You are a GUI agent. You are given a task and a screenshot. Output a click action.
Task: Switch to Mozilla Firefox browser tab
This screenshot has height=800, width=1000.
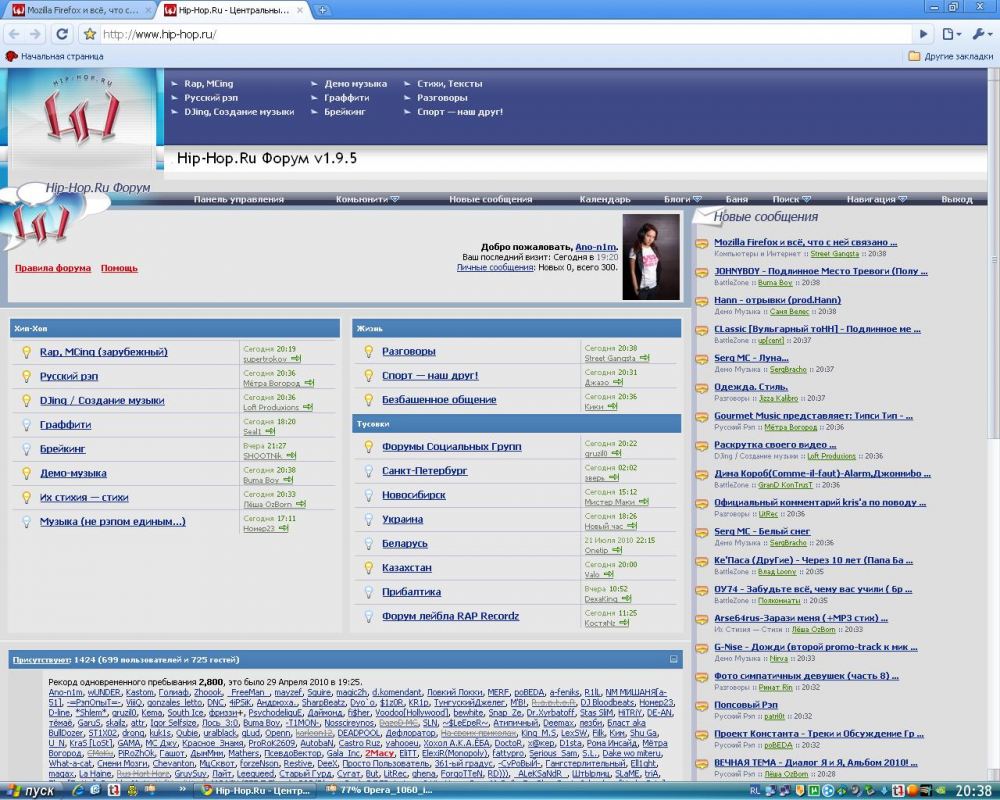coord(82,10)
